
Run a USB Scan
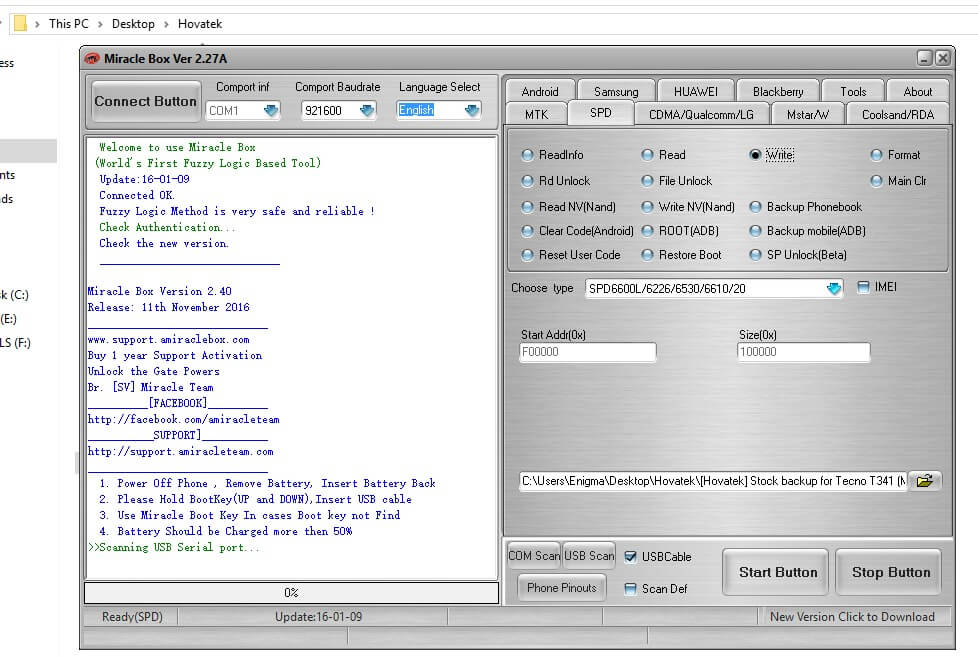coord(588,555)
